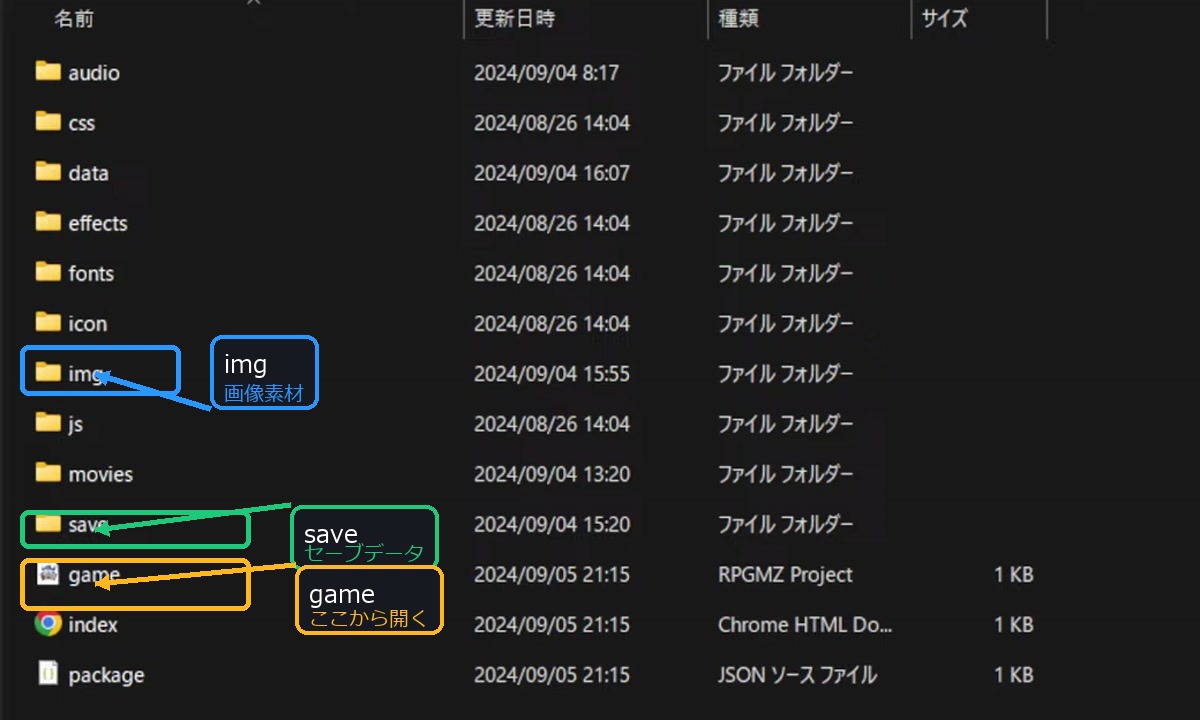This screenshot has height=720, width=1200.
Task: Select the img folder icon
Action: [48, 372]
